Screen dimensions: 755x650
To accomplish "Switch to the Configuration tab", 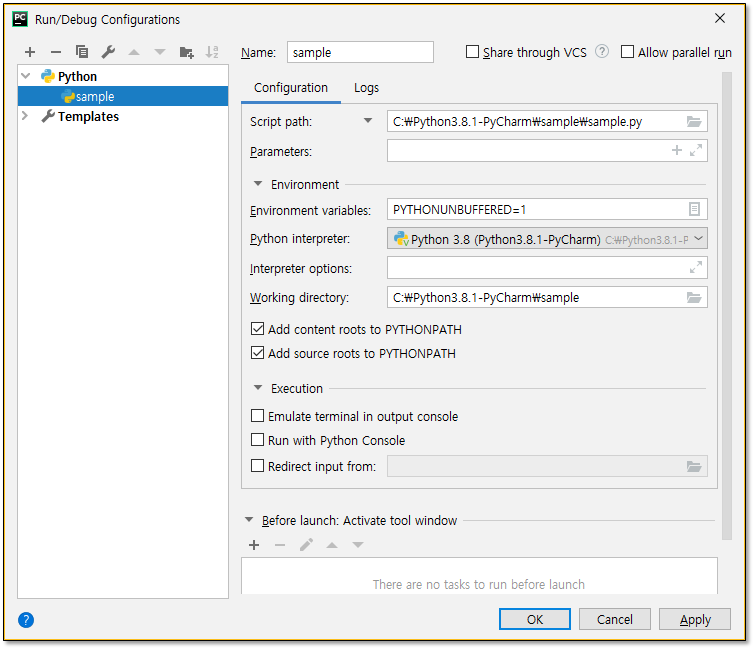I will tap(291, 88).
